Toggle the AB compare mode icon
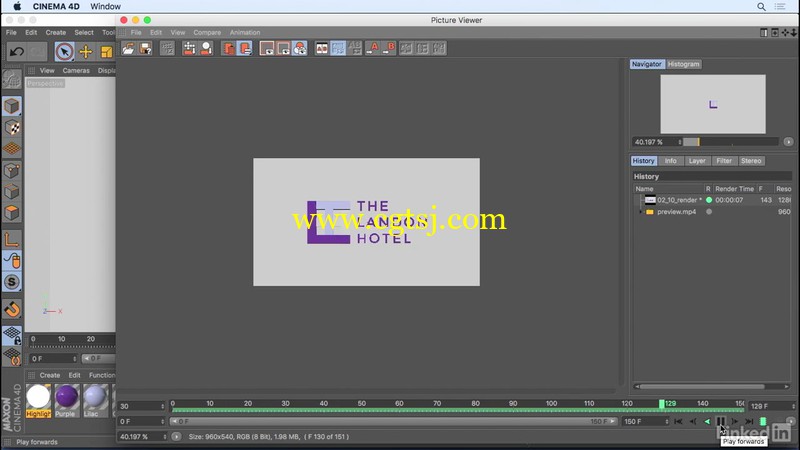Image resolution: width=800 pixels, height=450 pixels. click(322, 48)
